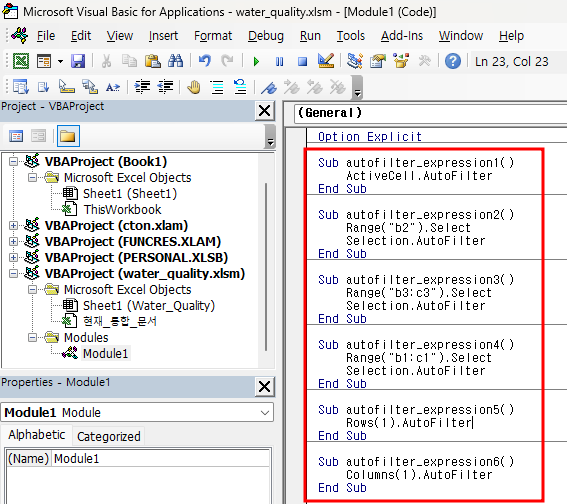Collapse the Modules folder
Image resolution: width=567 pixels, height=504 pixels.
[32, 337]
